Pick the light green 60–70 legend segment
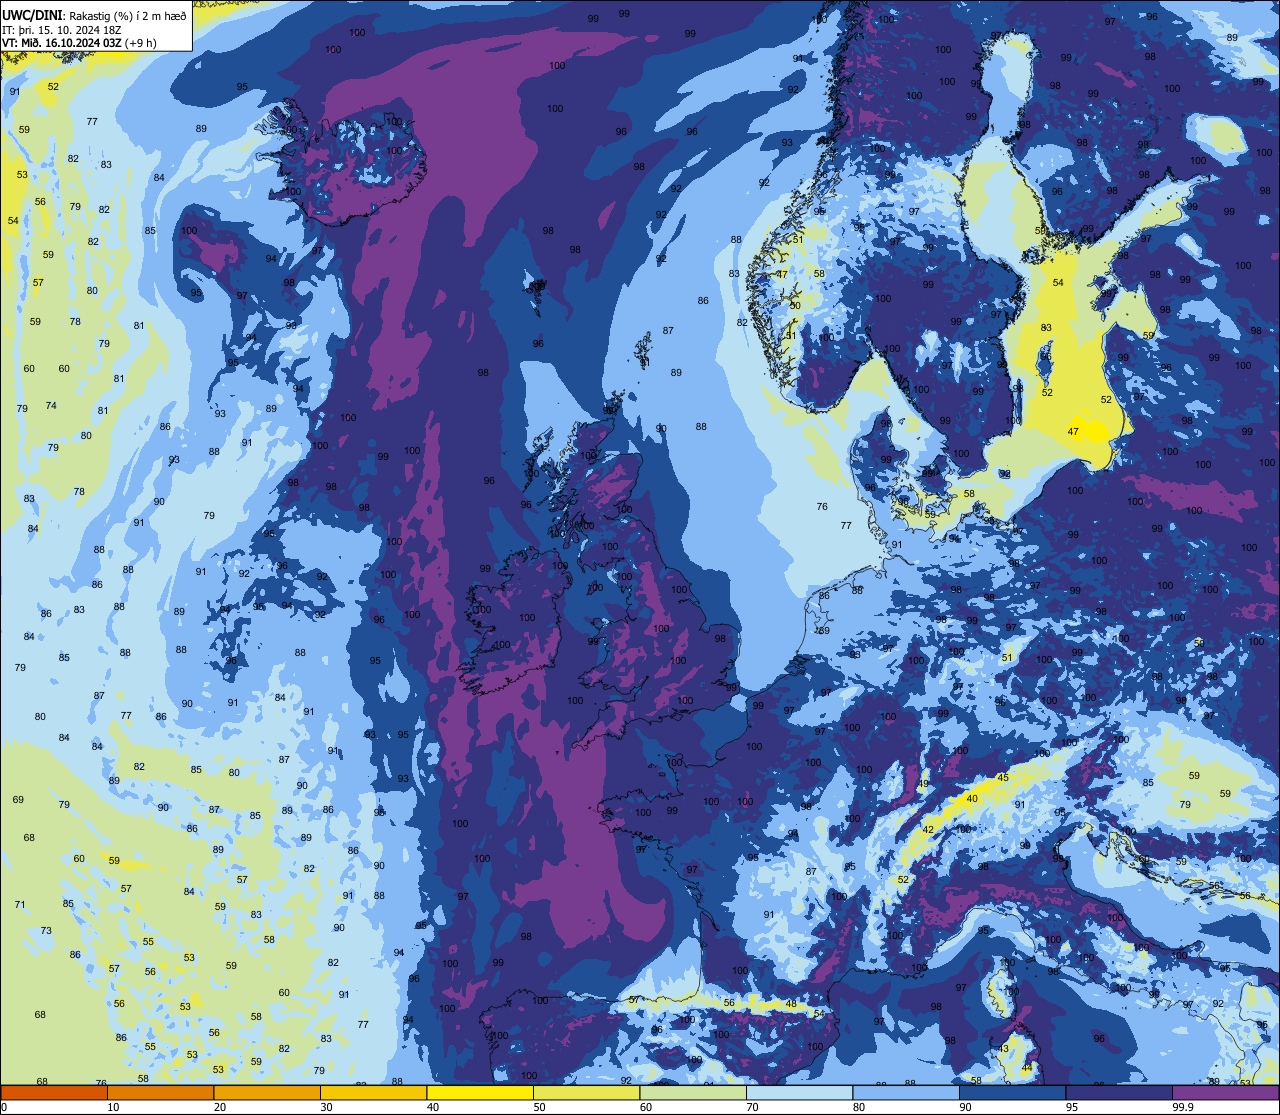 [x=693, y=1092]
